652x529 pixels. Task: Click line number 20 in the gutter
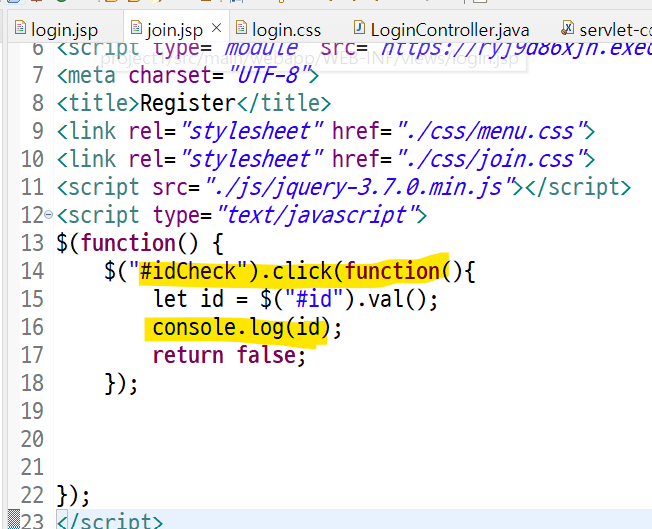[x=32, y=439]
